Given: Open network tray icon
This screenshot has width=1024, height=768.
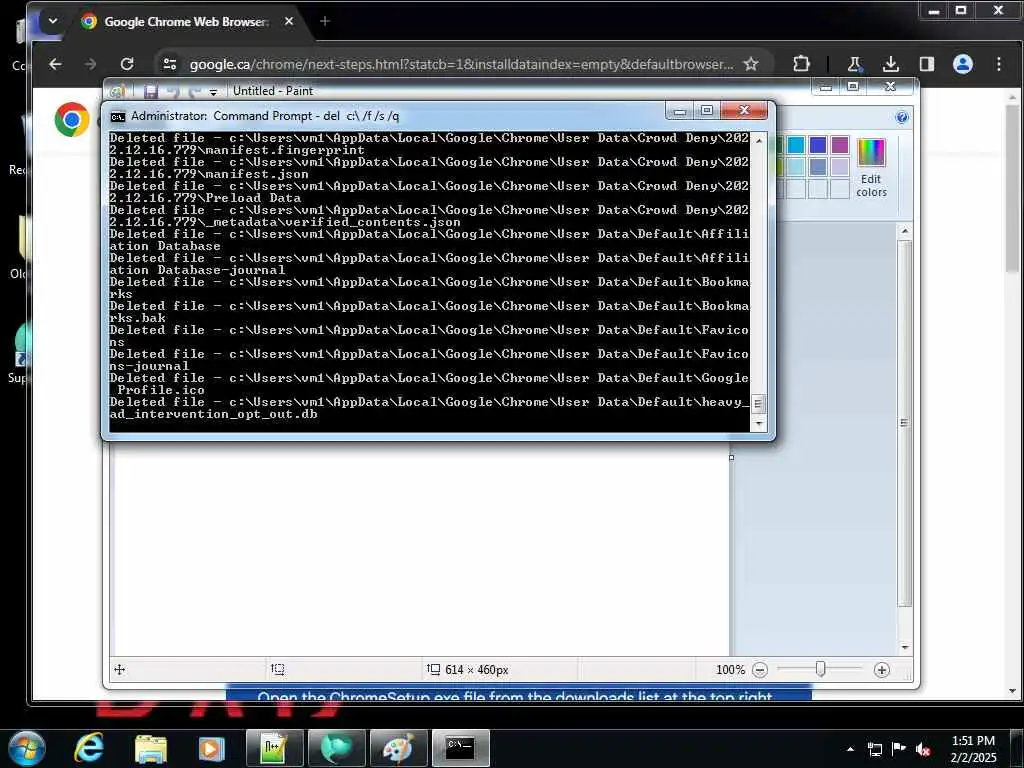Looking at the screenshot, I should 875,749.
